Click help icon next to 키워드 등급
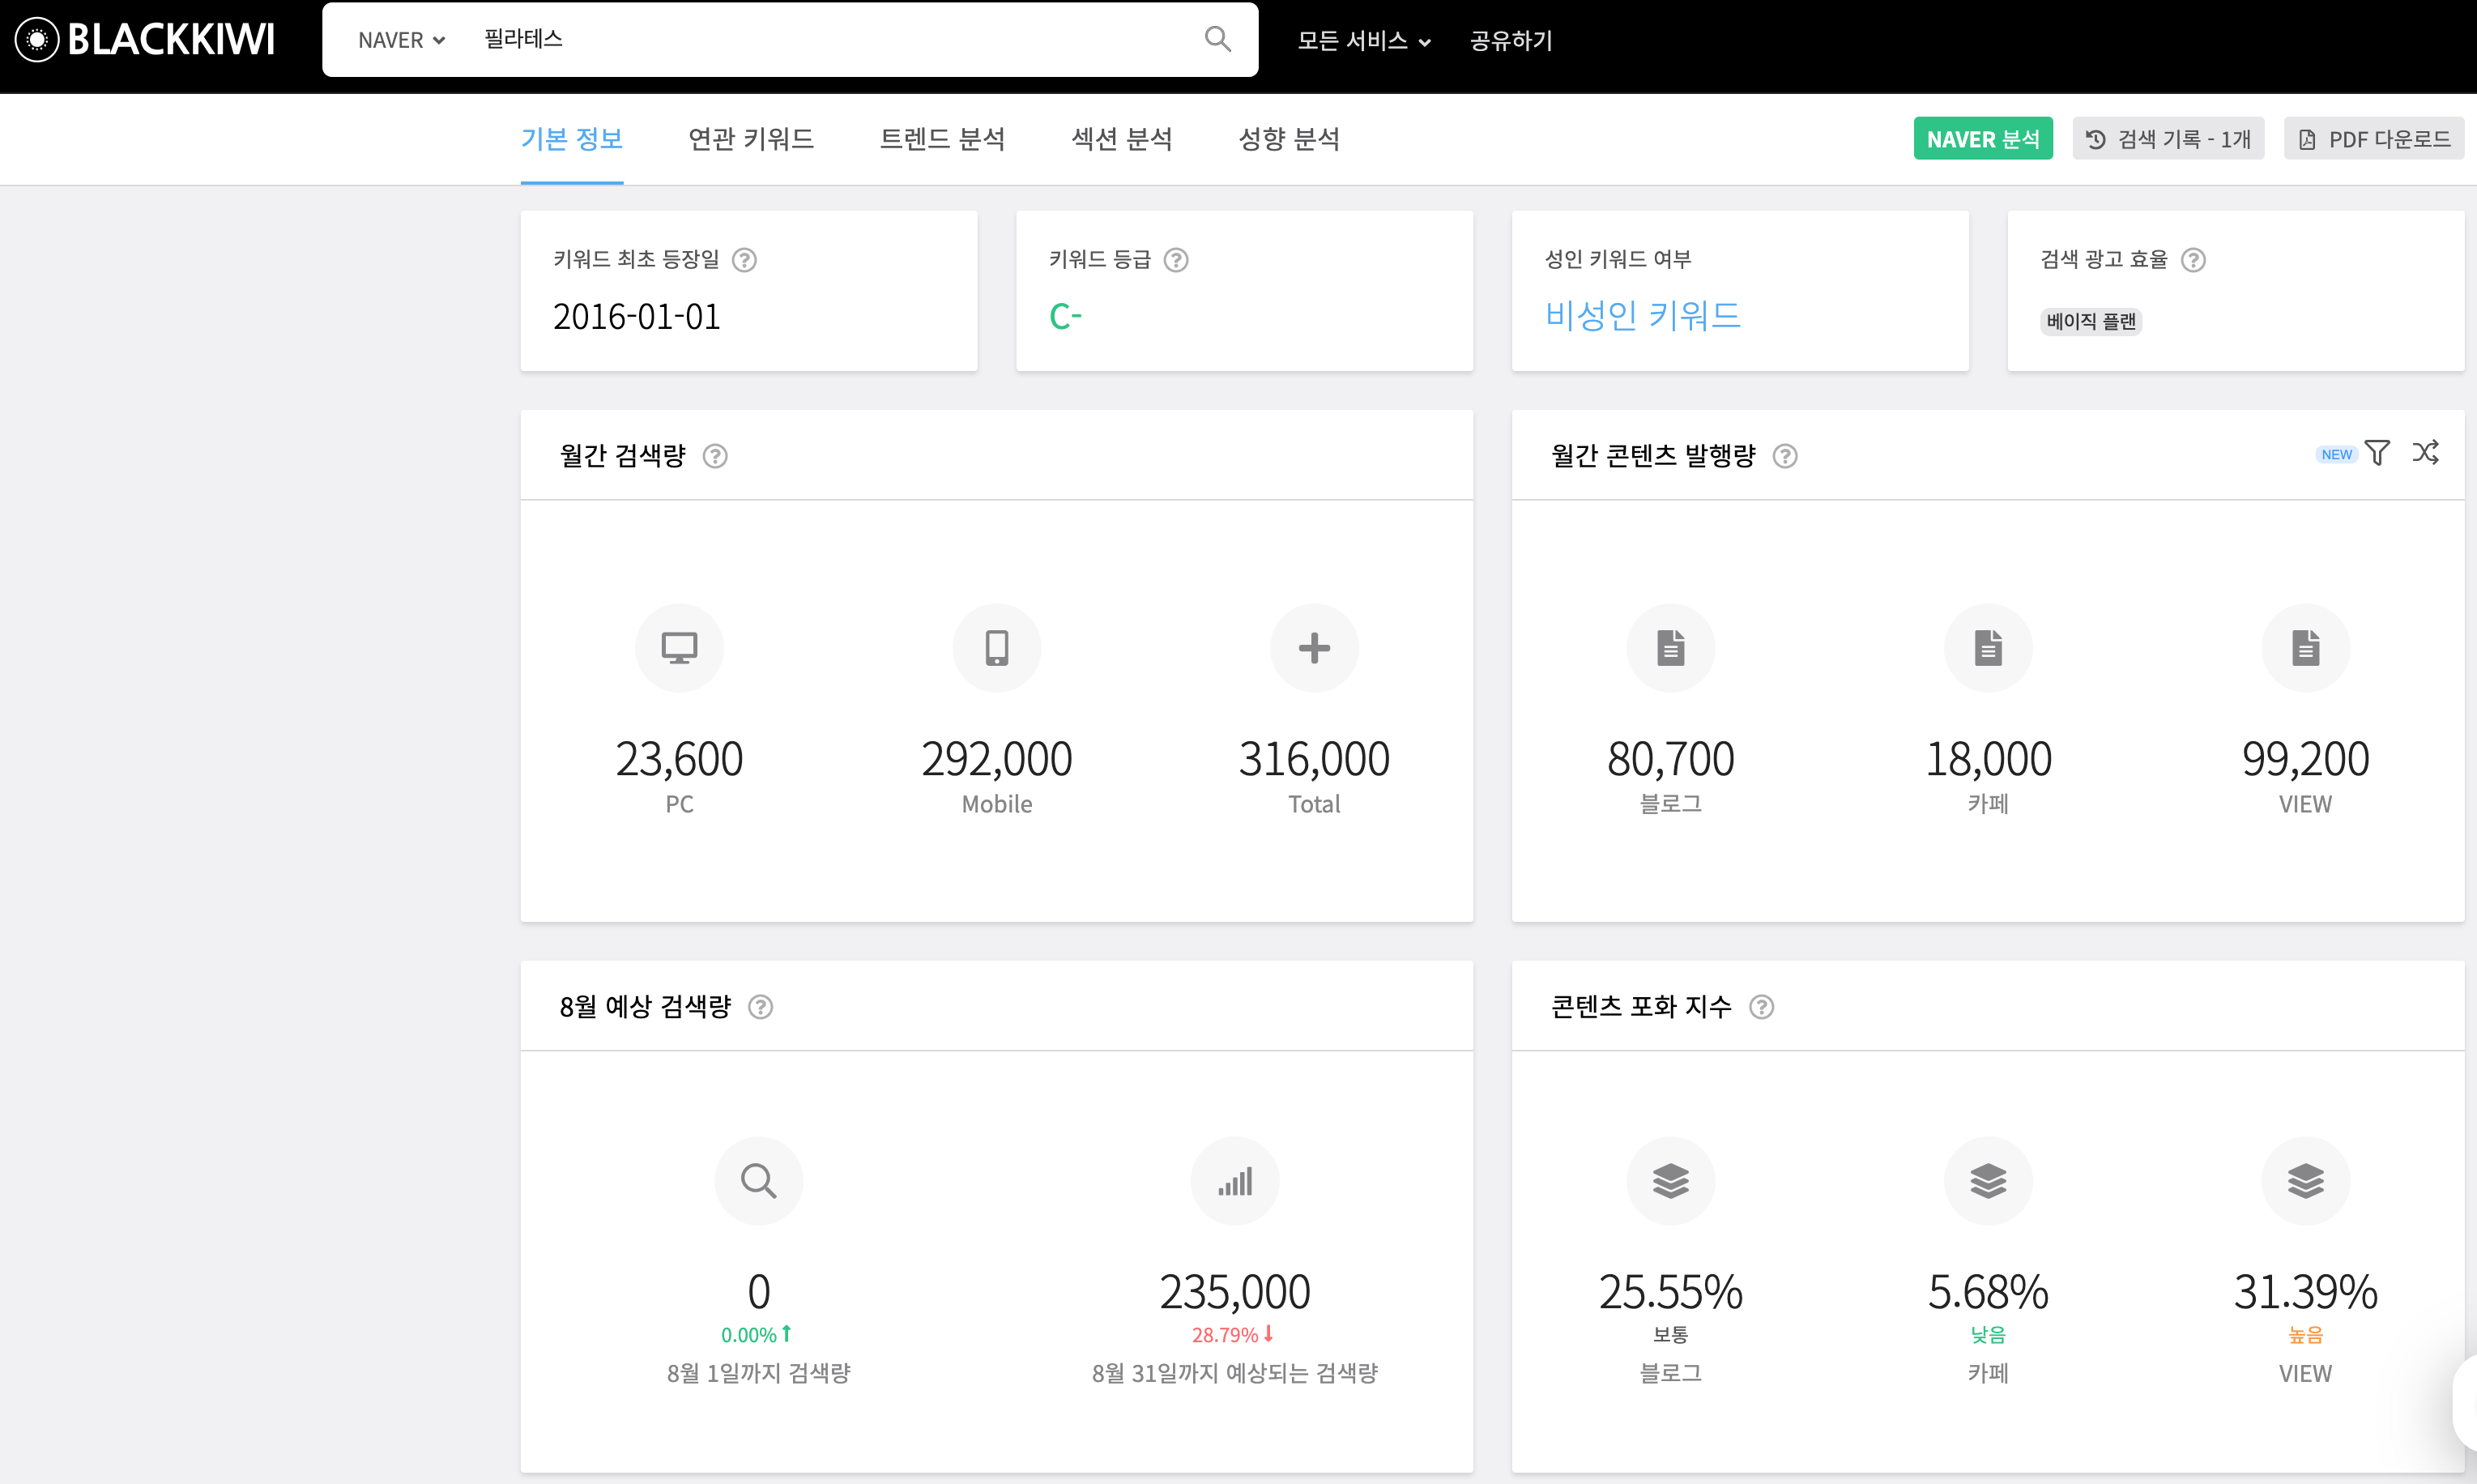The width and height of the screenshot is (2477, 1484). point(1176,260)
